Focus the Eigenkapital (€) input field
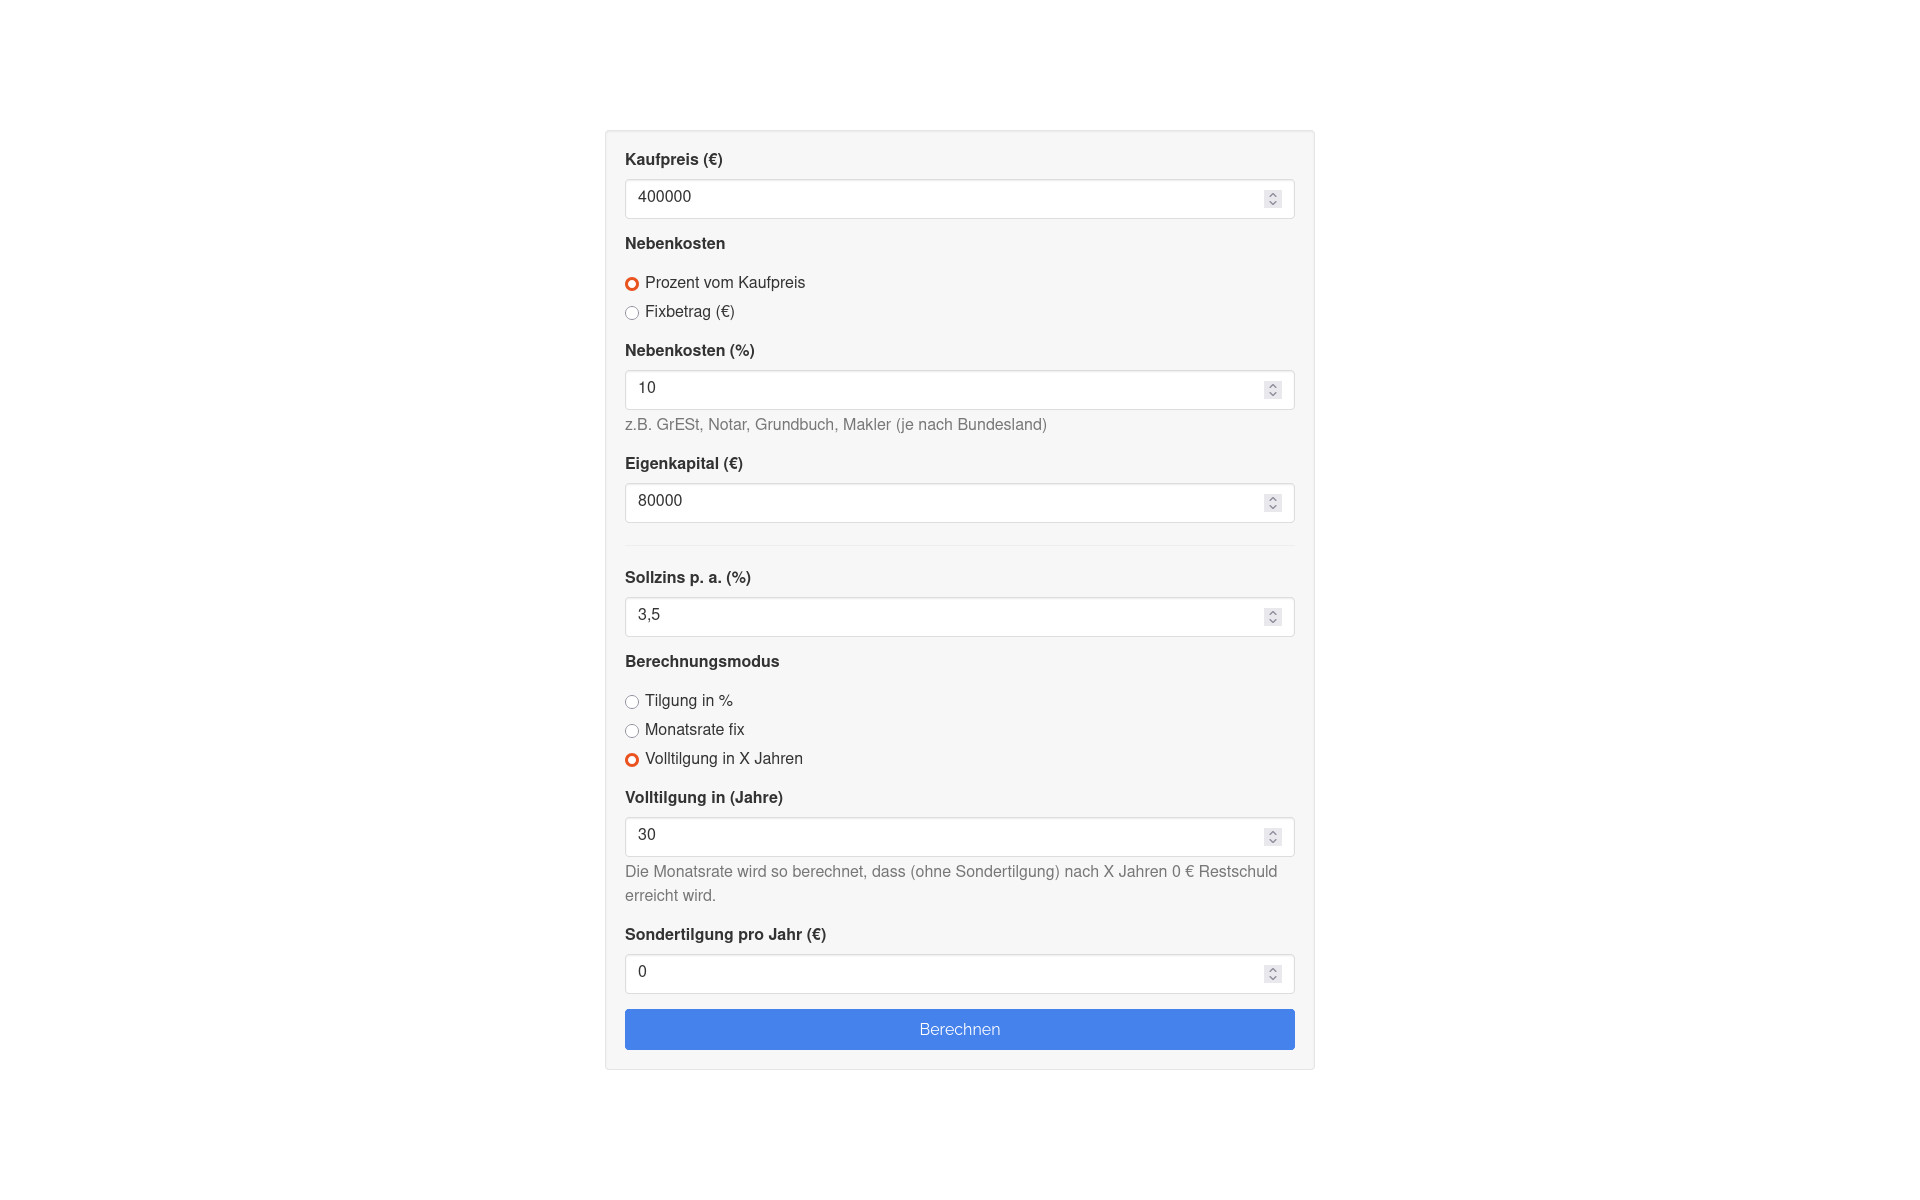The image size is (1920, 1200). [940, 503]
